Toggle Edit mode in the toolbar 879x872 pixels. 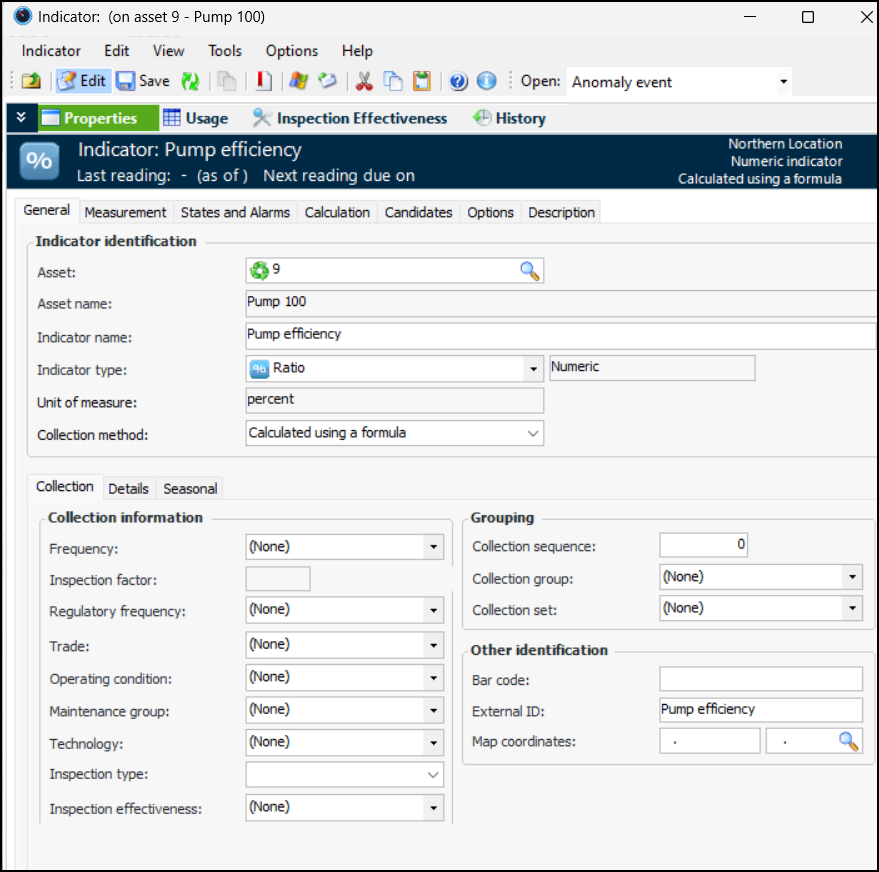click(x=81, y=82)
